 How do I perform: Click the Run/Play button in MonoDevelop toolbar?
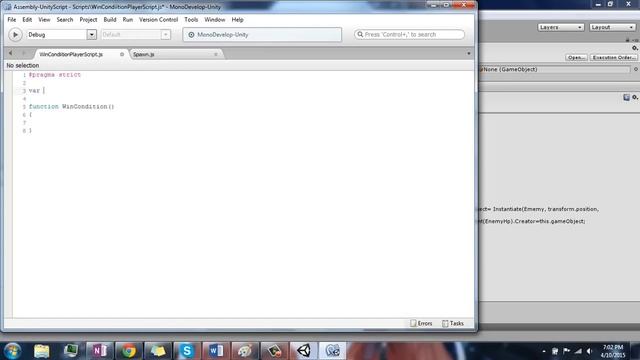[15, 35]
